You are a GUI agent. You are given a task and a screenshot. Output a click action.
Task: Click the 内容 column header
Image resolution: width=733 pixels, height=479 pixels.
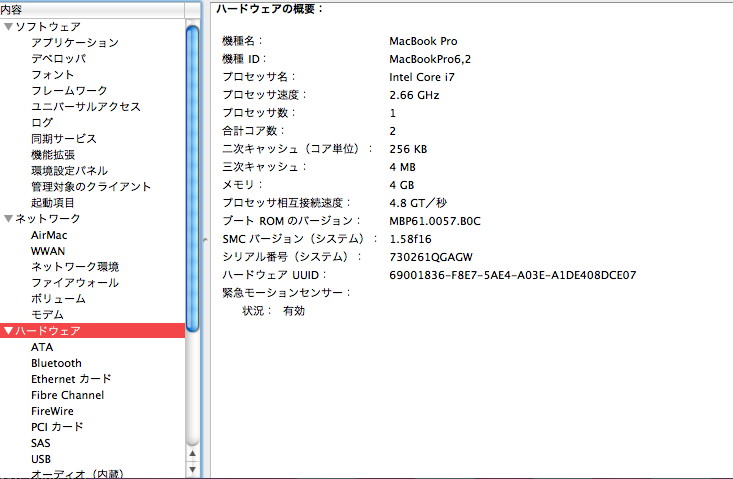click(x=93, y=9)
